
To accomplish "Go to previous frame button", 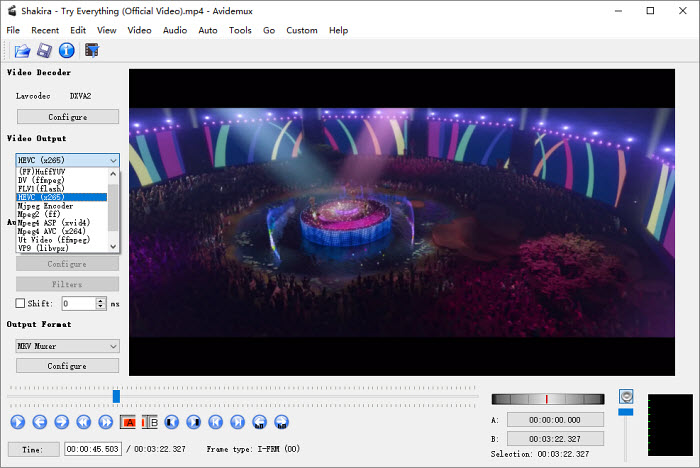I will click(x=40, y=422).
